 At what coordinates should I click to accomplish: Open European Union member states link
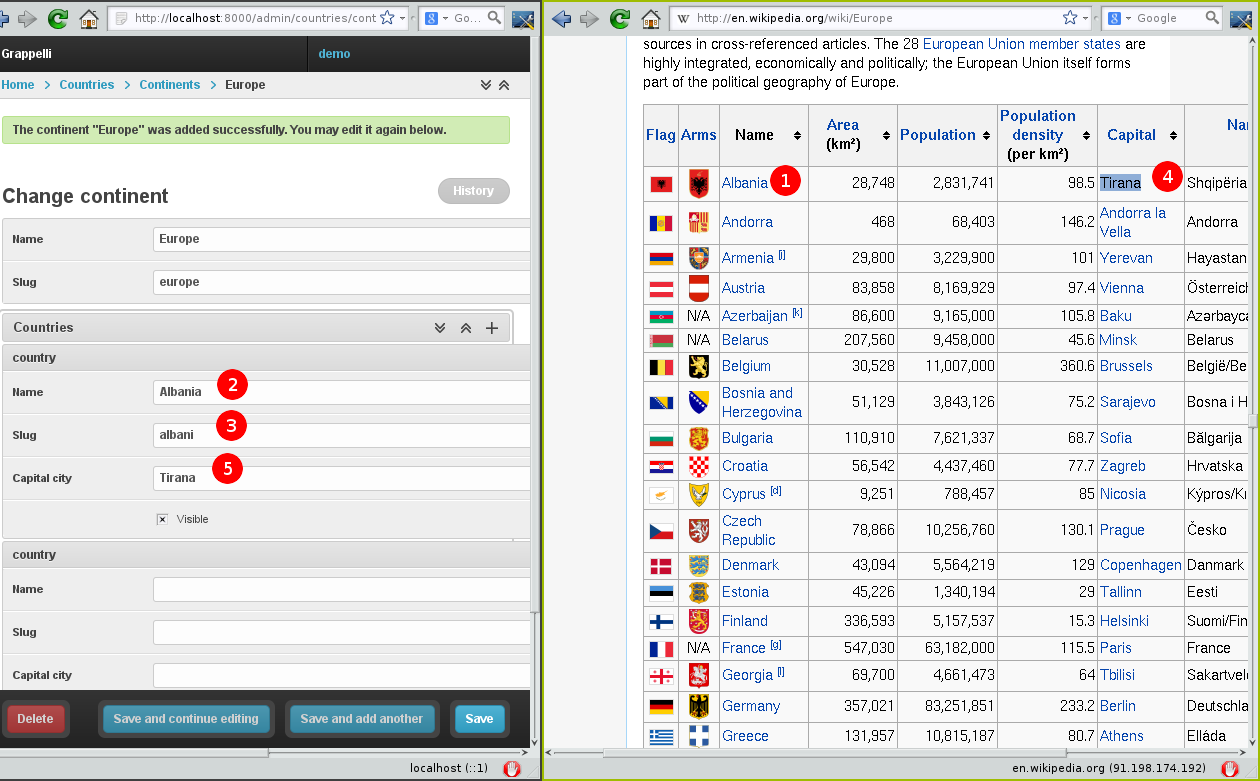1020,44
